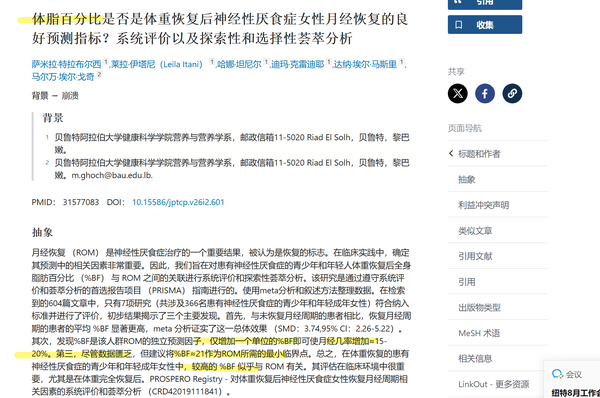This screenshot has width=600, height=398.
Task: Open author 达纳·埃尔·马斯里 link
Action: pyautogui.click(x=365, y=64)
